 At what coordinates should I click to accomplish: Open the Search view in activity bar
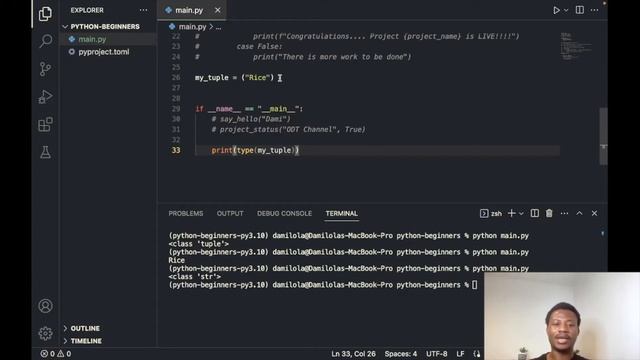pos(45,41)
